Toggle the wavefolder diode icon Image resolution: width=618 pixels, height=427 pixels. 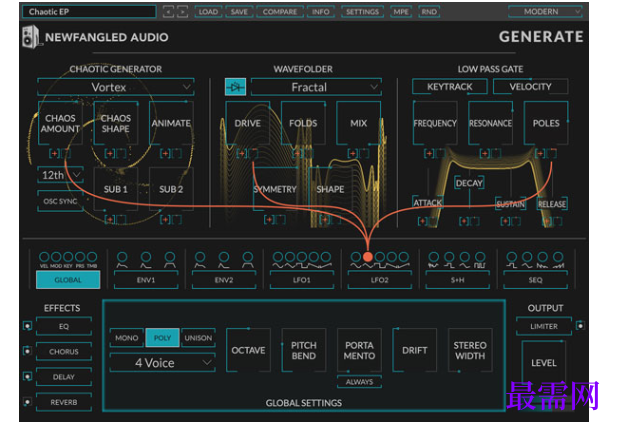click(235, 87)
